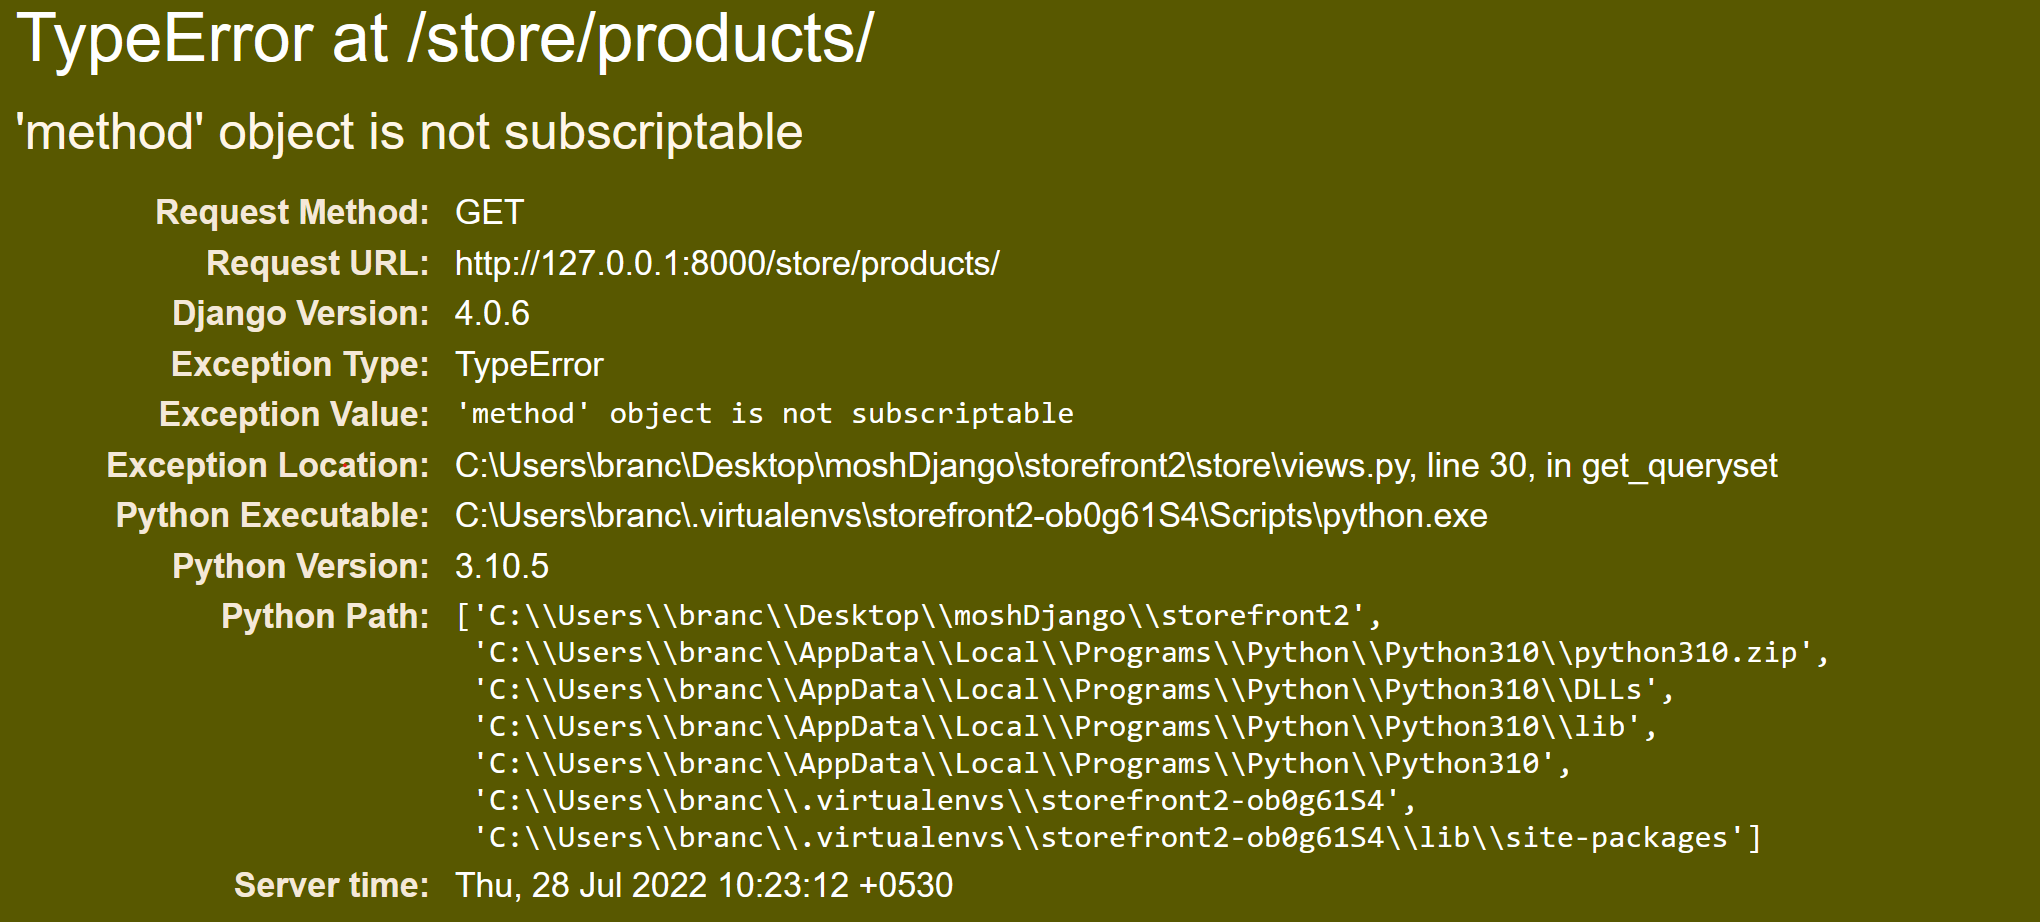Viewport: 2040px width, 922px height.
Task: Click the Python Executable label
Action: (x=272, y=516)
